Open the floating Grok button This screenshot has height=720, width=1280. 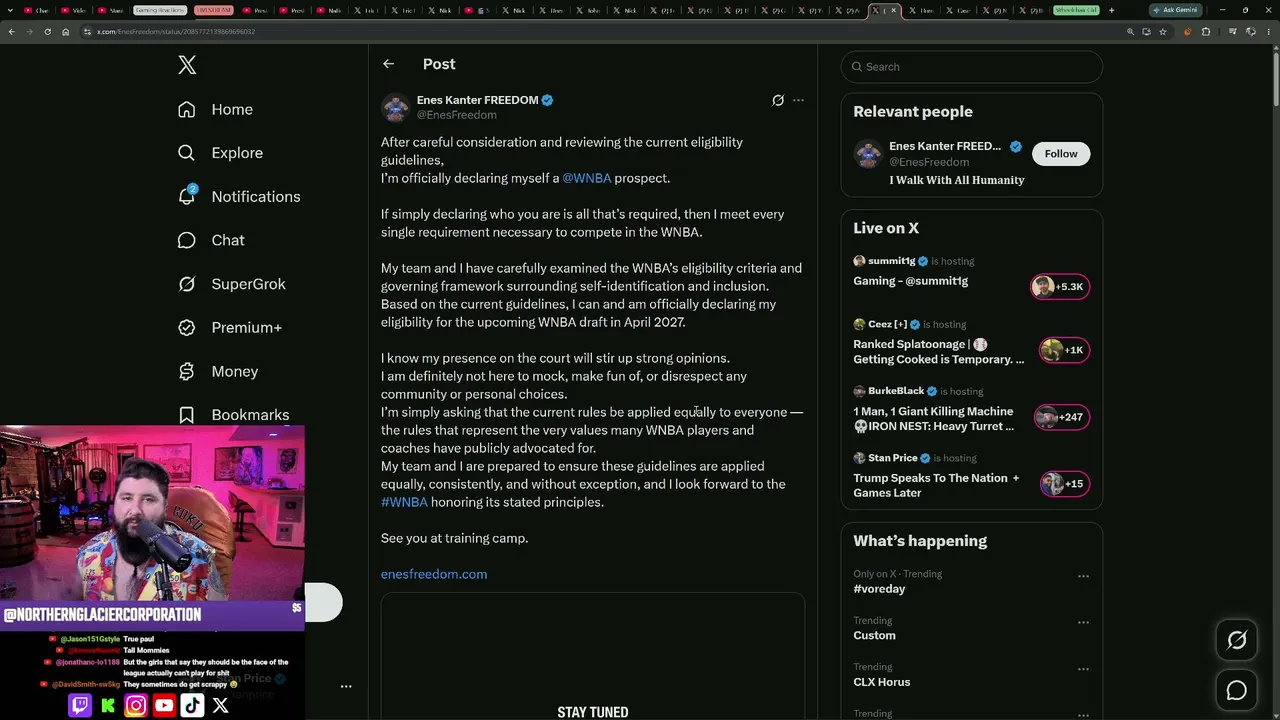pos(1237,641)
